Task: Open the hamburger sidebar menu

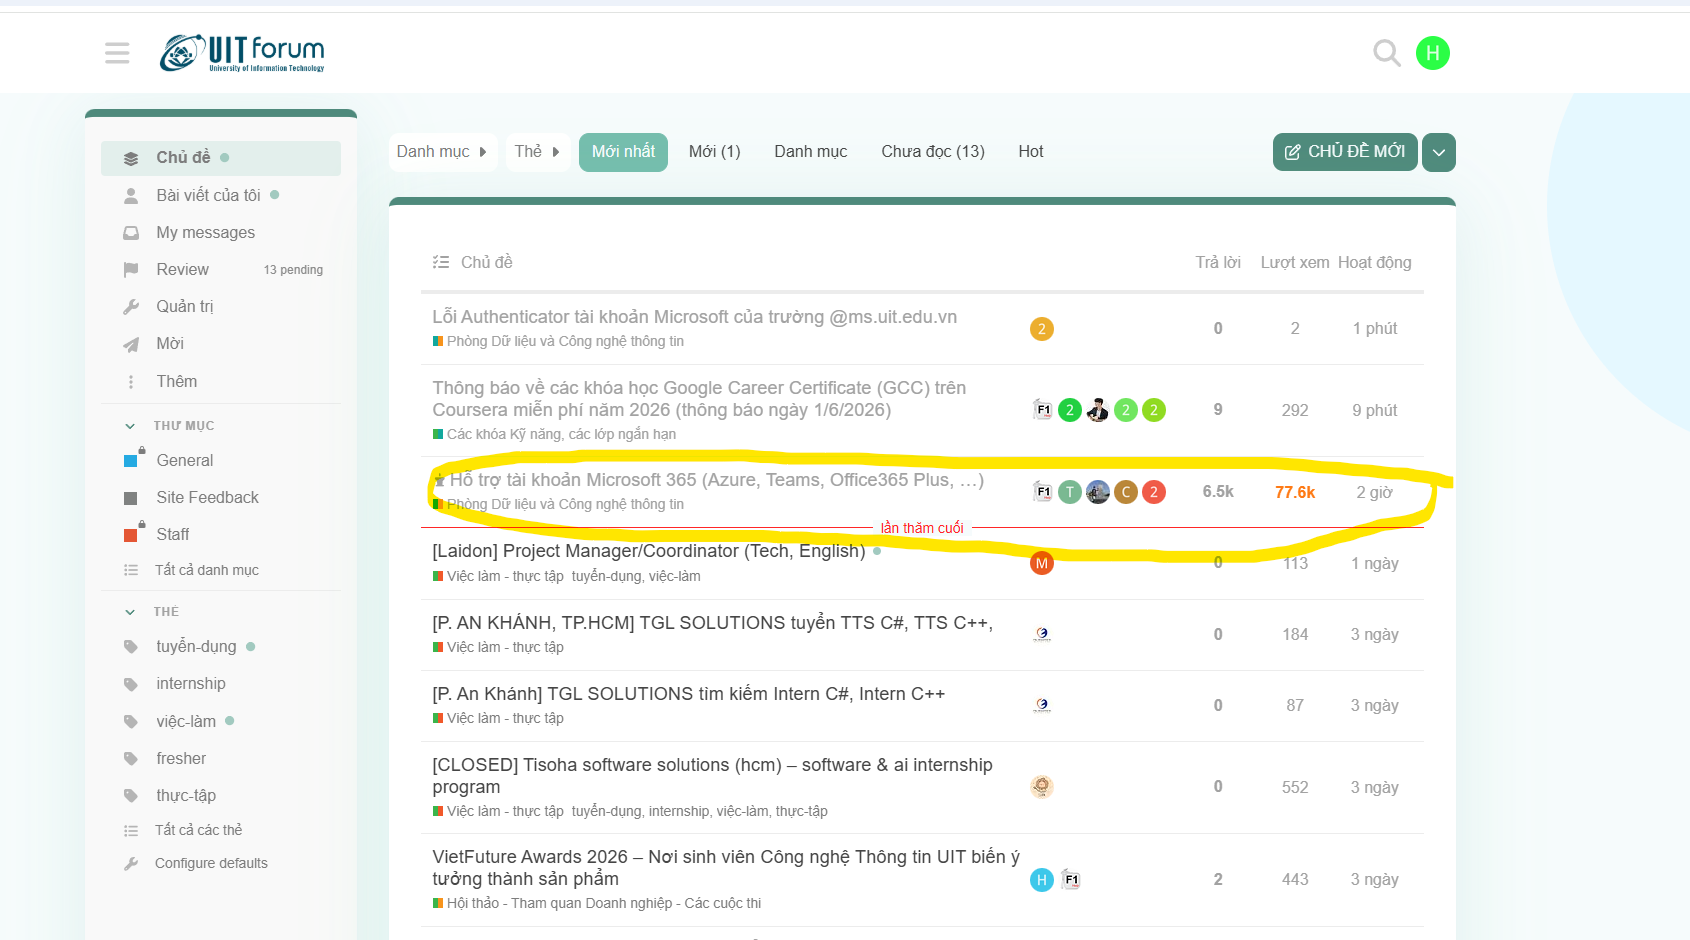Action: click(117, 53)
